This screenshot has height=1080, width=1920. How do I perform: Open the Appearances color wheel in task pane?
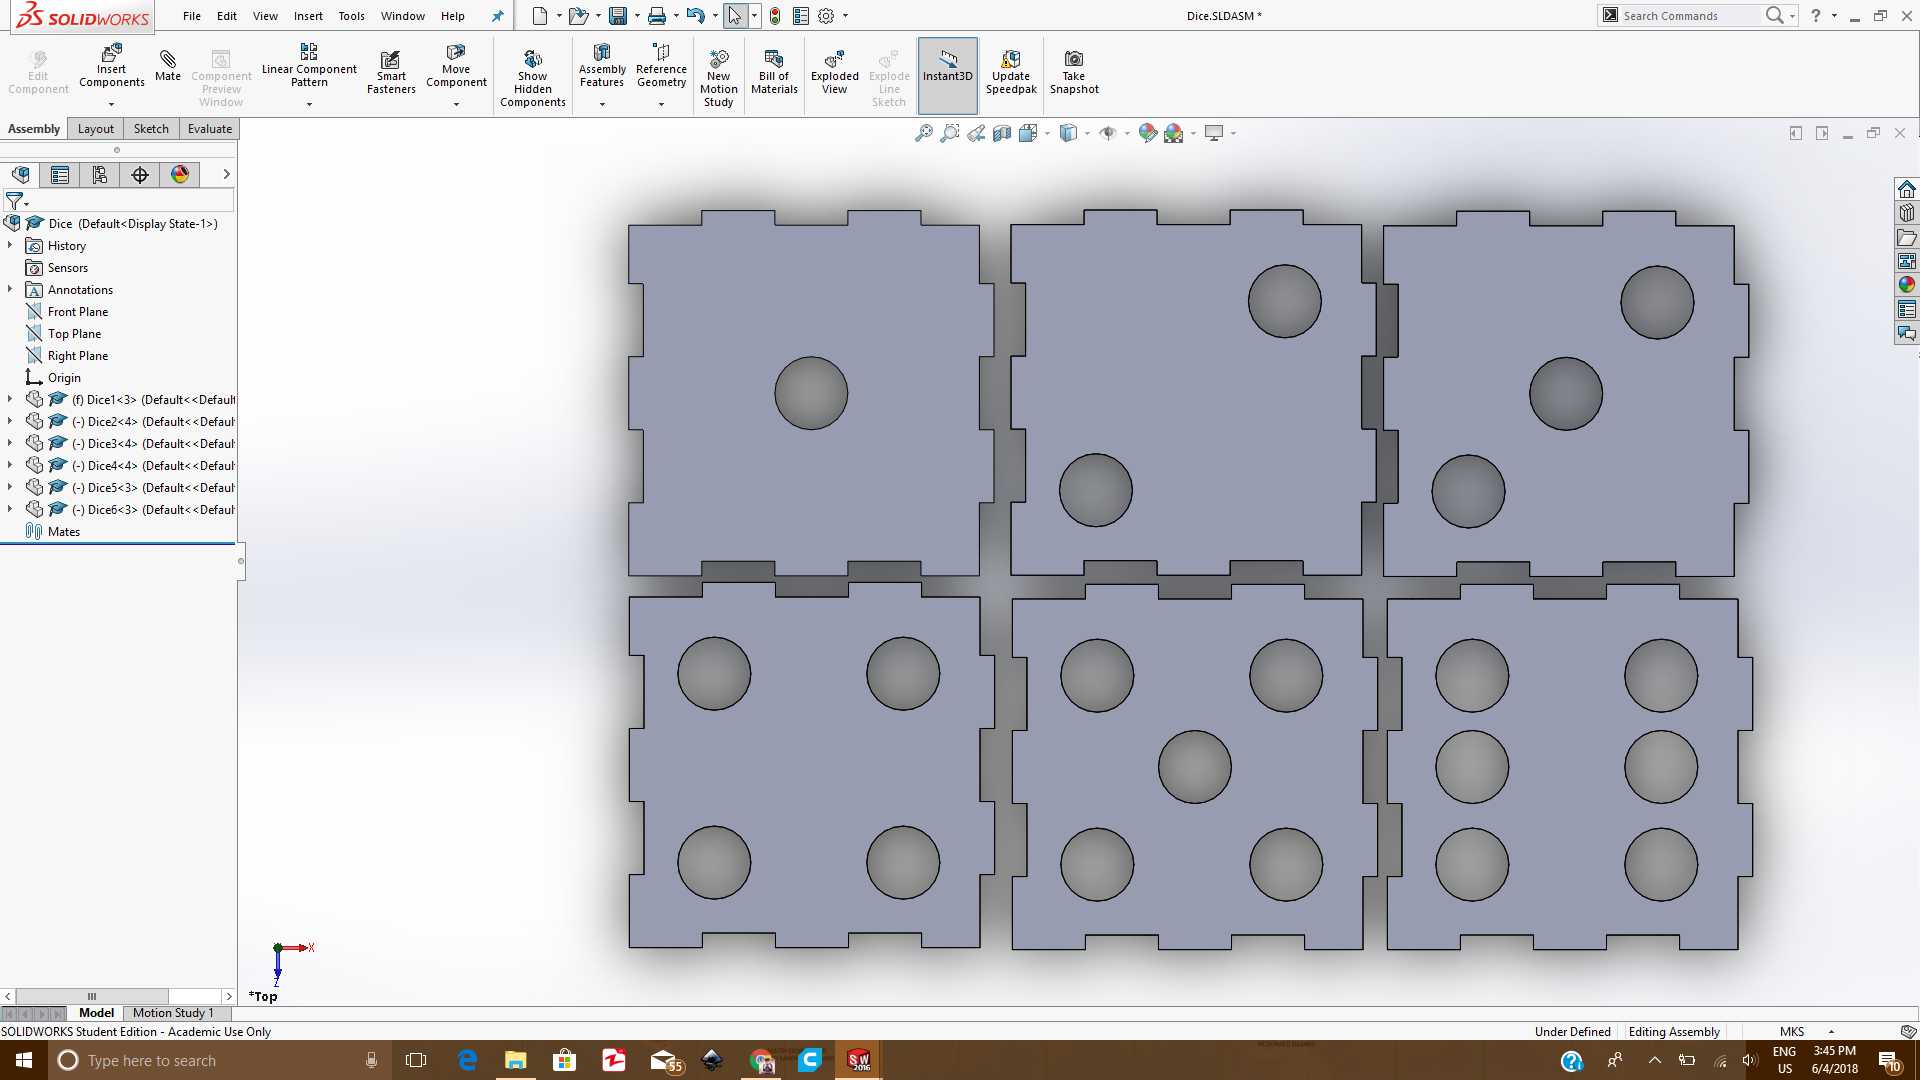(1906, 285)
